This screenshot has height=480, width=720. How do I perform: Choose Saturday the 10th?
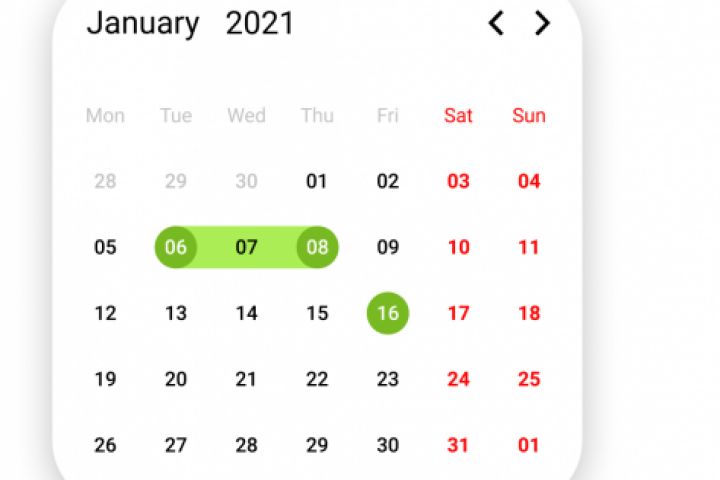point(458,247)
